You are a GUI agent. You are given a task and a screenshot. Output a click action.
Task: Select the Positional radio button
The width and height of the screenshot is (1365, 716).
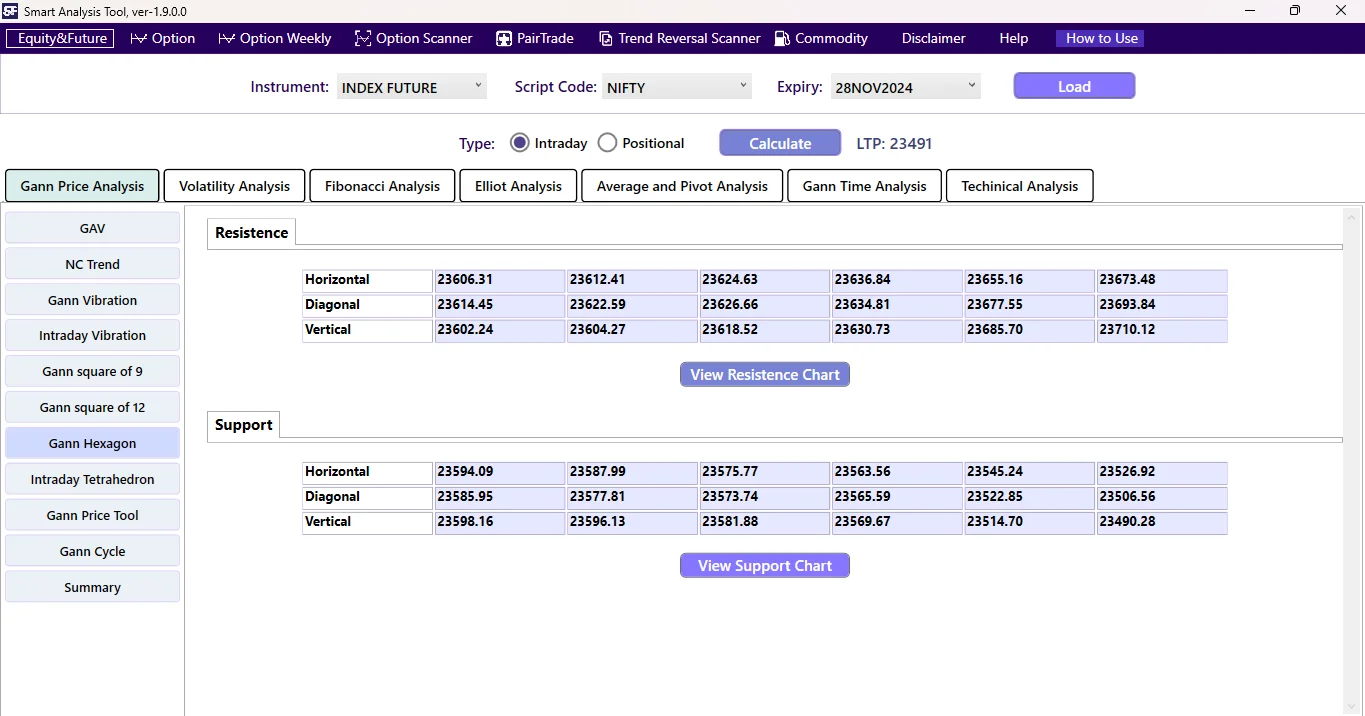click(x=607, y=142)
